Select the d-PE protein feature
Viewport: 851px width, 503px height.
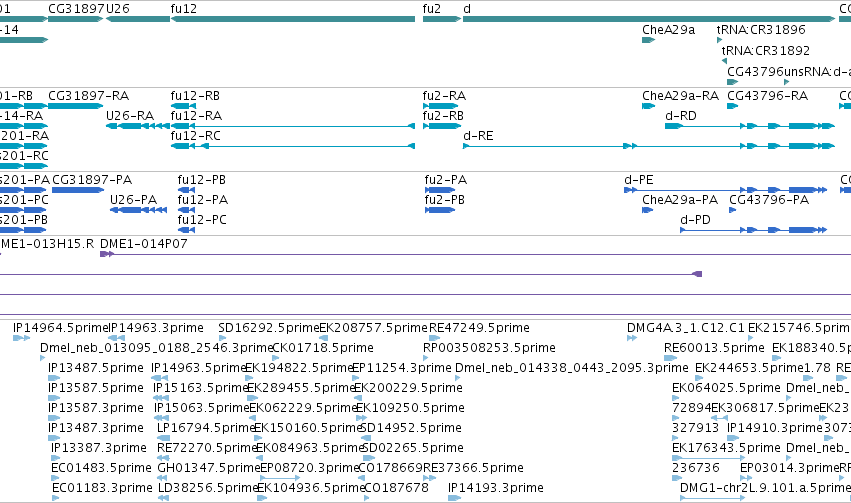pyautogui.click(x=726, y=190)
